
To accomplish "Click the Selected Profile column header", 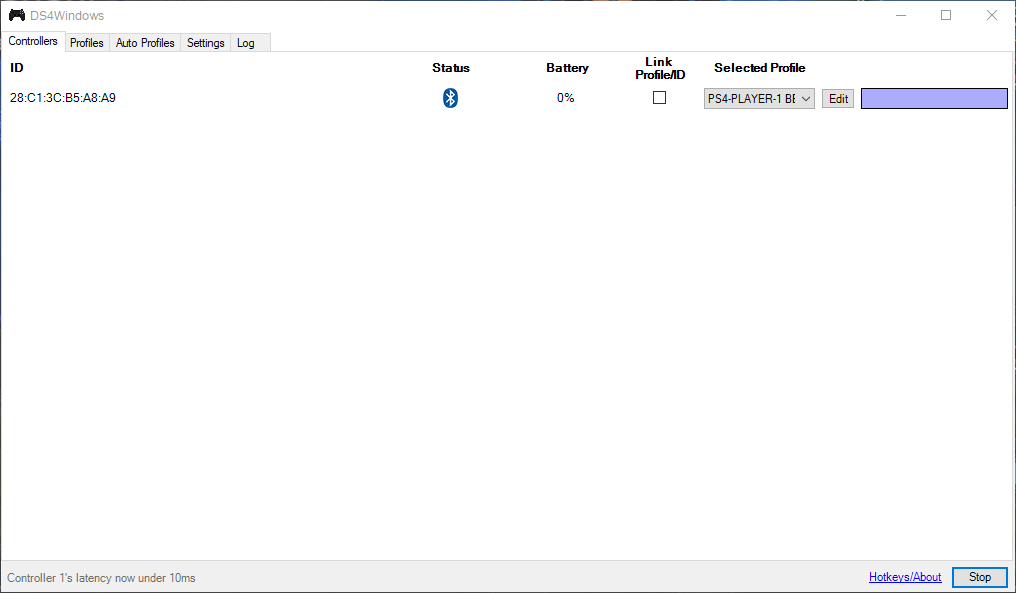I will [x=759, y=67].
